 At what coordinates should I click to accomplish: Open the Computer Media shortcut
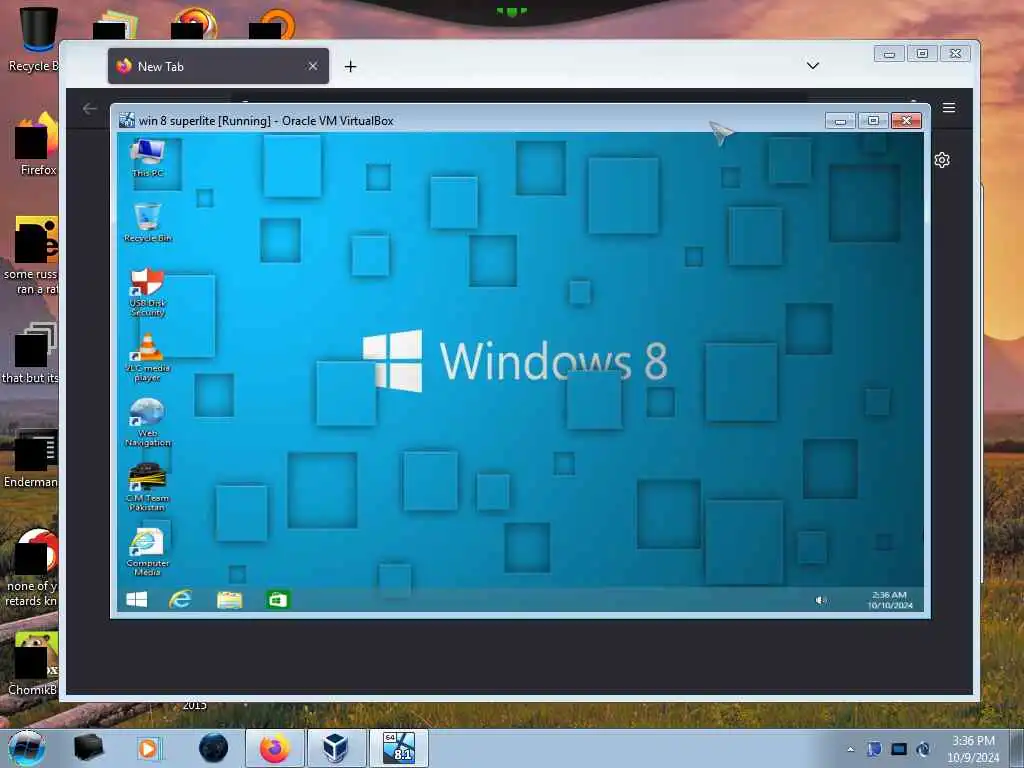point(148,552)
